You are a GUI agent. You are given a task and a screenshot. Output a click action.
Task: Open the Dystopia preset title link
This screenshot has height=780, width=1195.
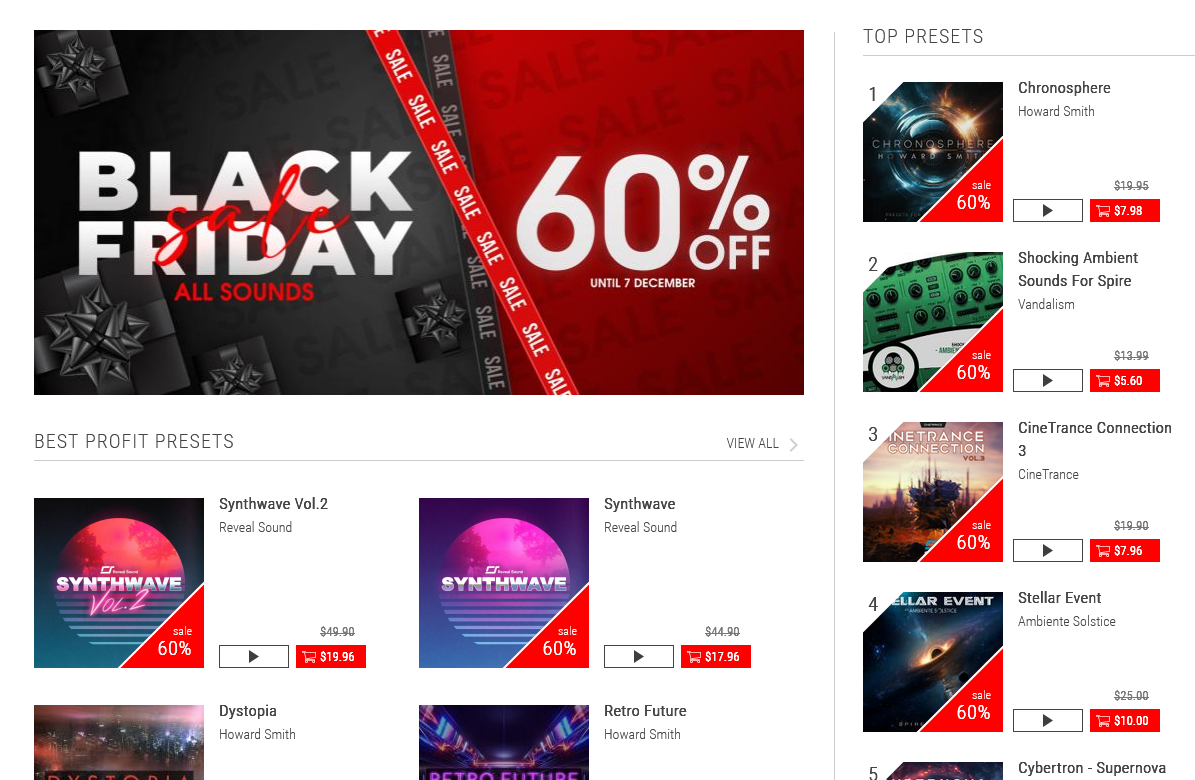click(248, 711)
